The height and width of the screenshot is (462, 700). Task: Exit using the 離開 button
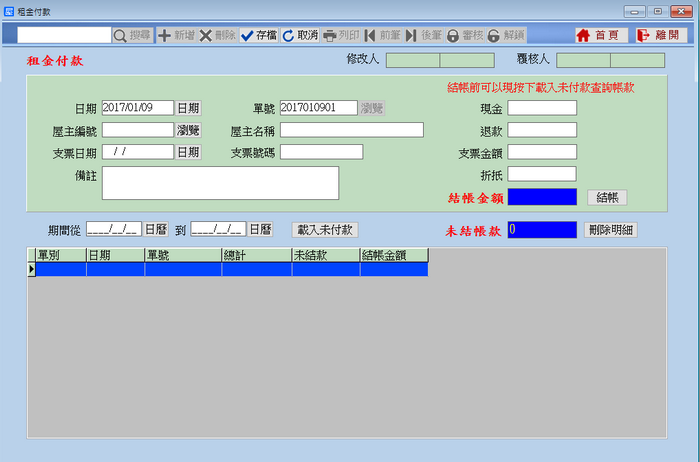[x=662, y=35]
